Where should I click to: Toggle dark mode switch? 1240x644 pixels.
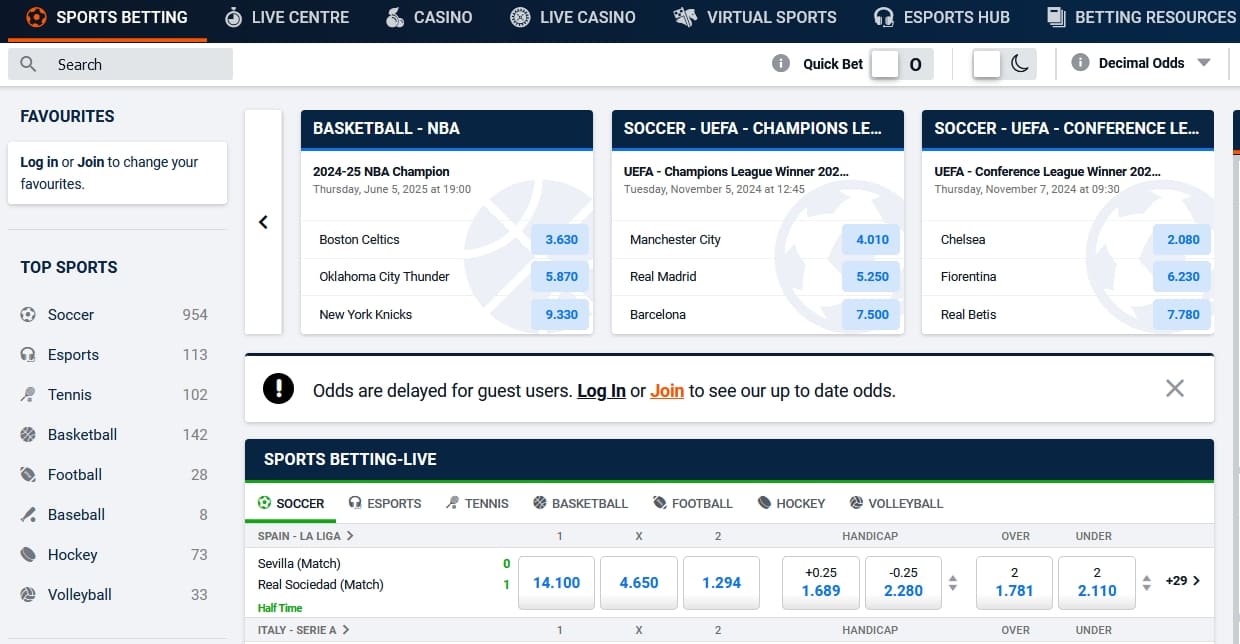pyautogui.click(x=1003, y=64)
